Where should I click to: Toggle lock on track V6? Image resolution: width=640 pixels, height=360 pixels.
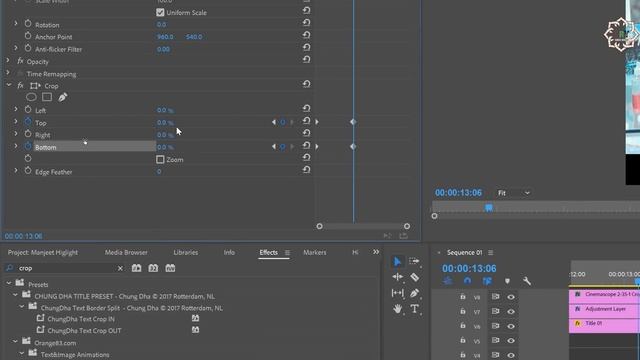[x=462, y=325]
